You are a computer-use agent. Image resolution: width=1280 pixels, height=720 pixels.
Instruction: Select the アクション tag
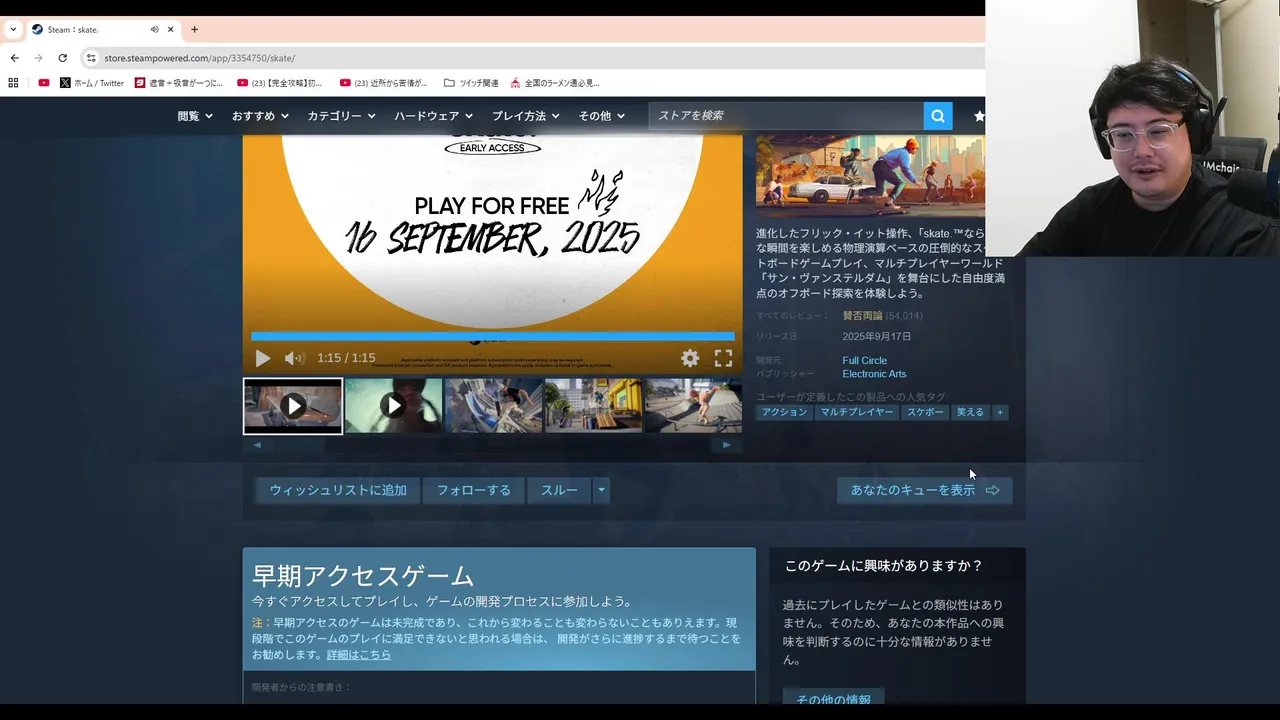(784, 412)
